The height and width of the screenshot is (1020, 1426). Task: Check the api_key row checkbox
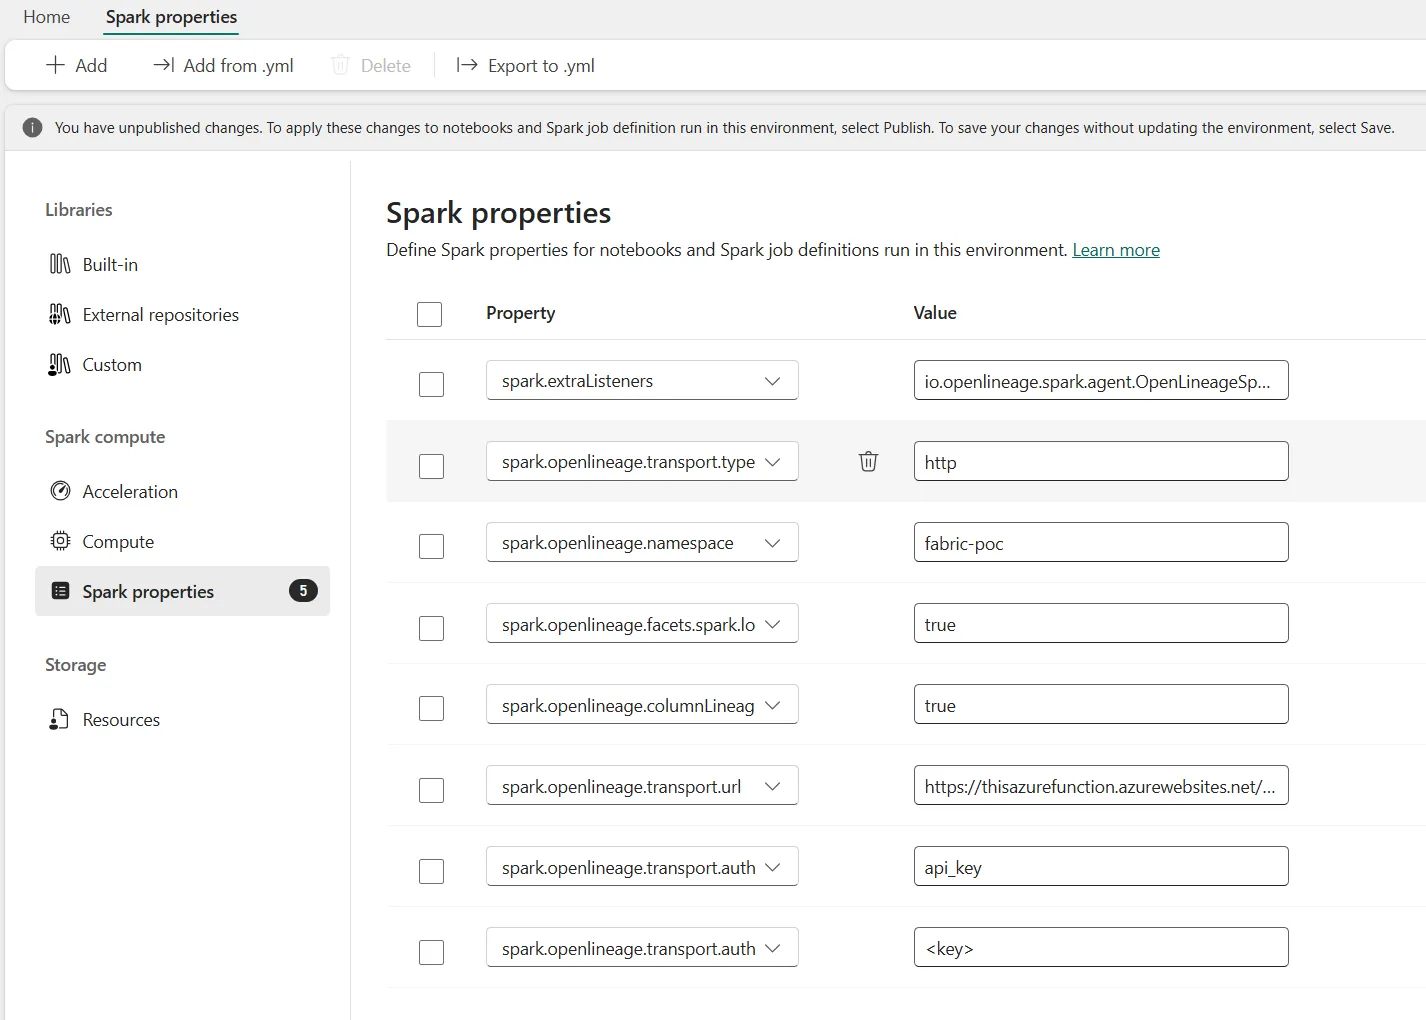tap(431, 871)
